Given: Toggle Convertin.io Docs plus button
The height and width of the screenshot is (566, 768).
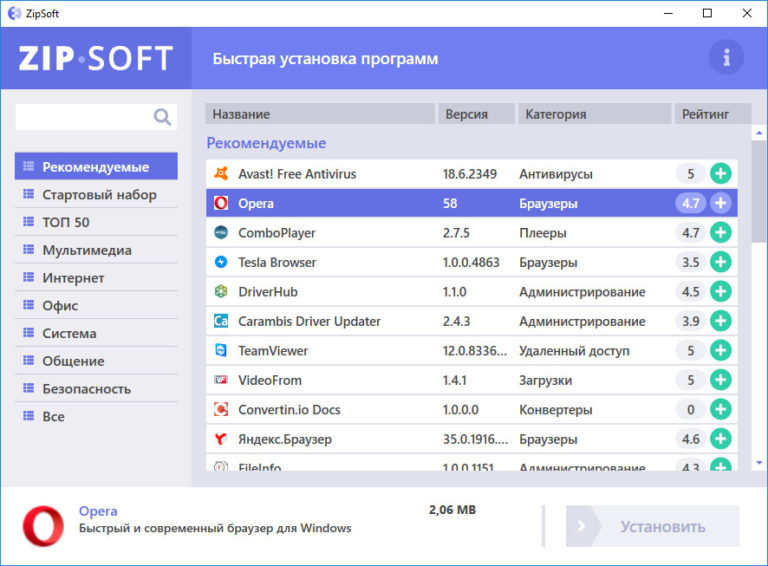Looking at the screenshot, I should pyautogui.click(x=720, y=410).
